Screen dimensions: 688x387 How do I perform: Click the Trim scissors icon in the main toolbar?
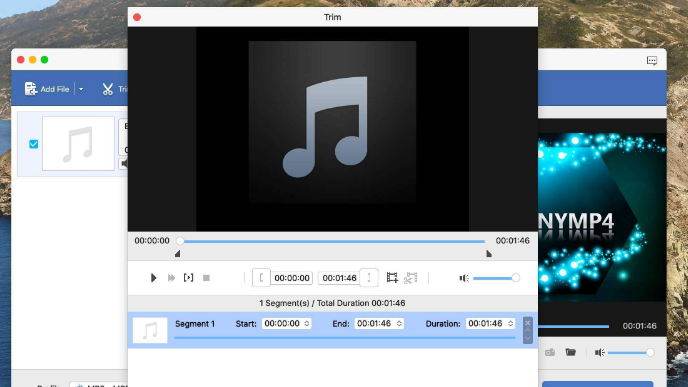(x=108, y=89)
